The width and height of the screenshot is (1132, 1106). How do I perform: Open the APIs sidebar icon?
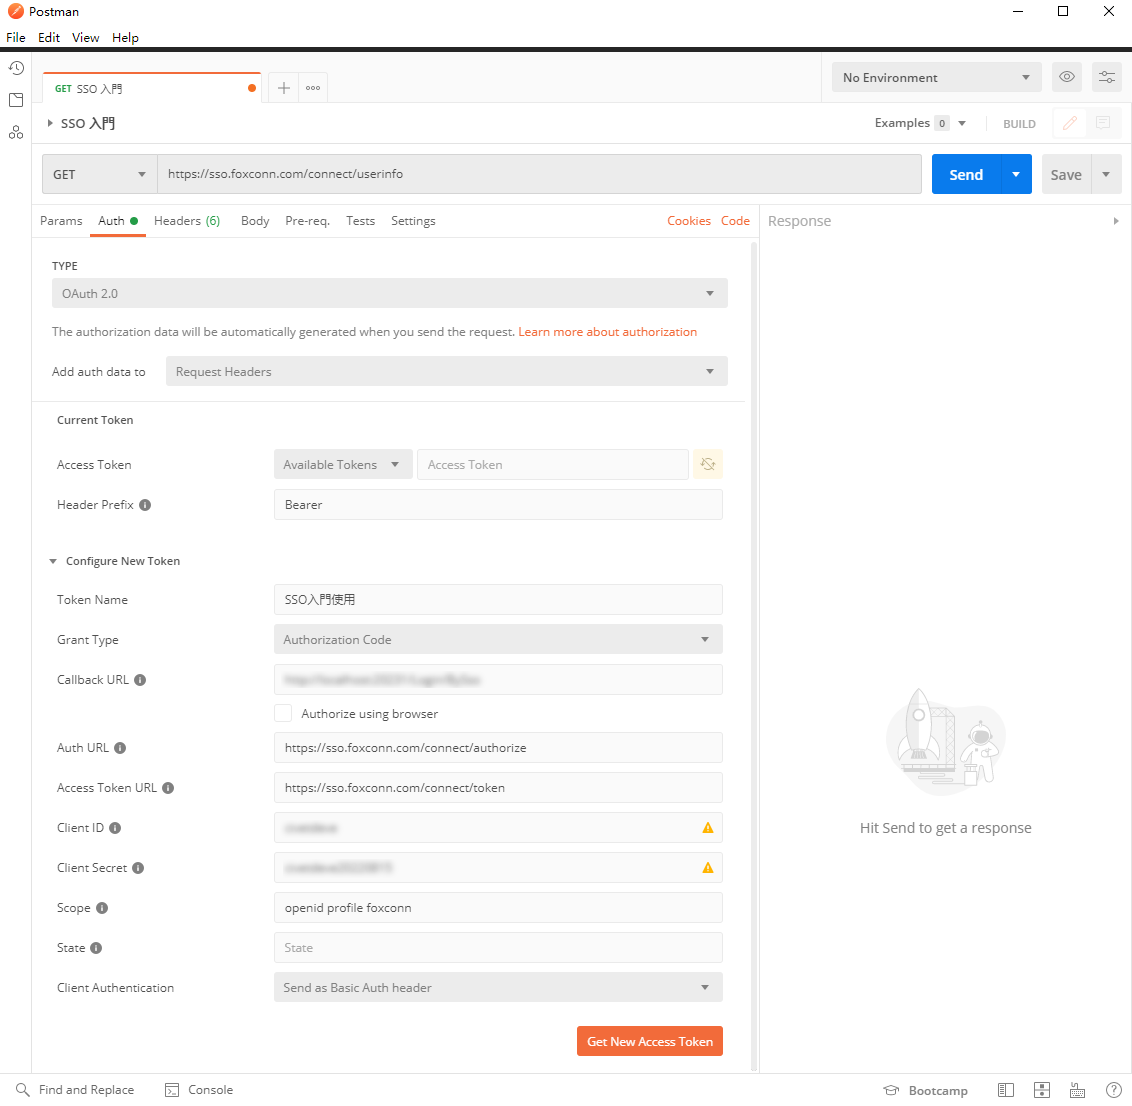click(x=16, y=132)
